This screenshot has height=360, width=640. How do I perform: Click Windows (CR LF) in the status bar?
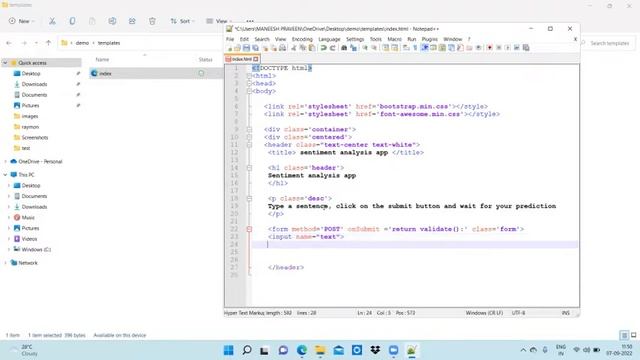point(484,313)
